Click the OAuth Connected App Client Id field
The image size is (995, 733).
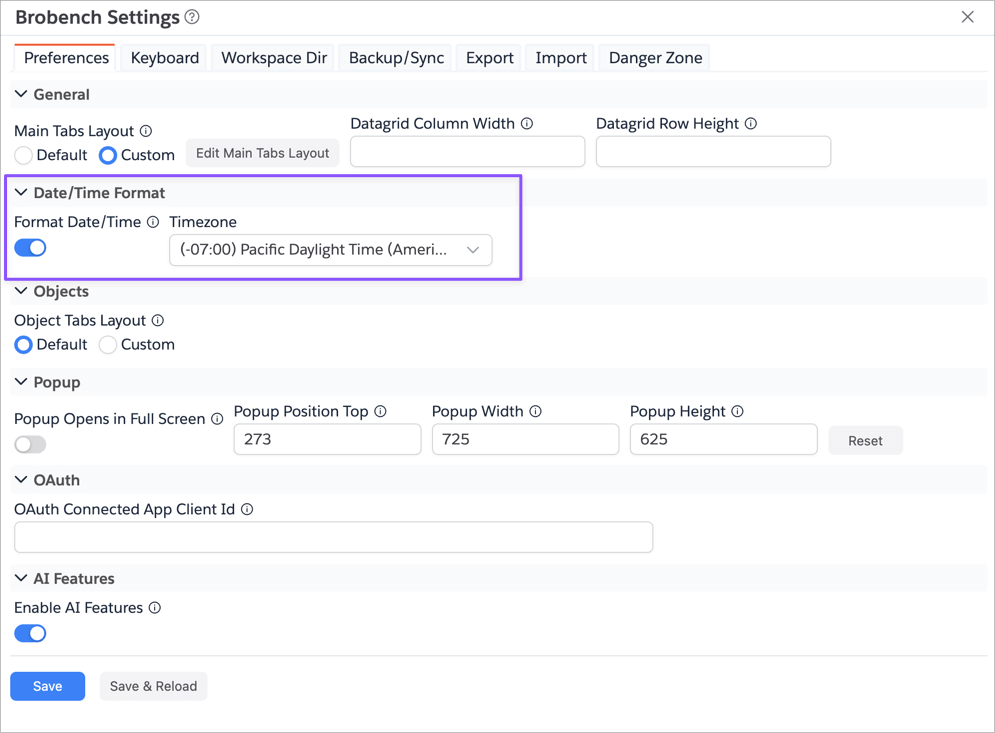click(x=333, y=537)
